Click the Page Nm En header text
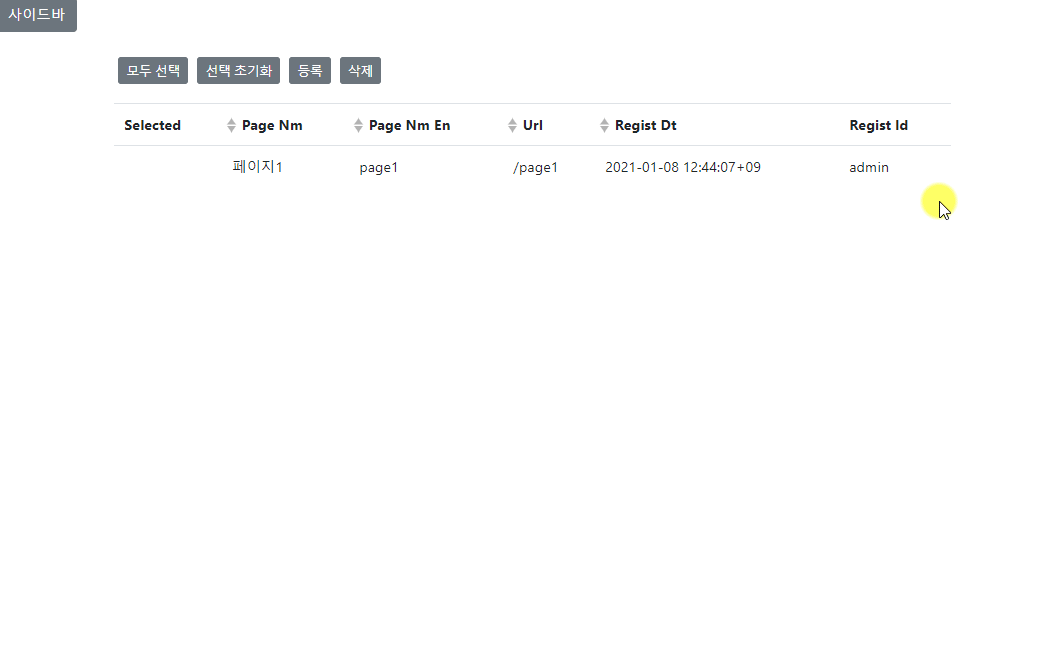This screenshot has height=655, width=1052. [x=409, y=126]
